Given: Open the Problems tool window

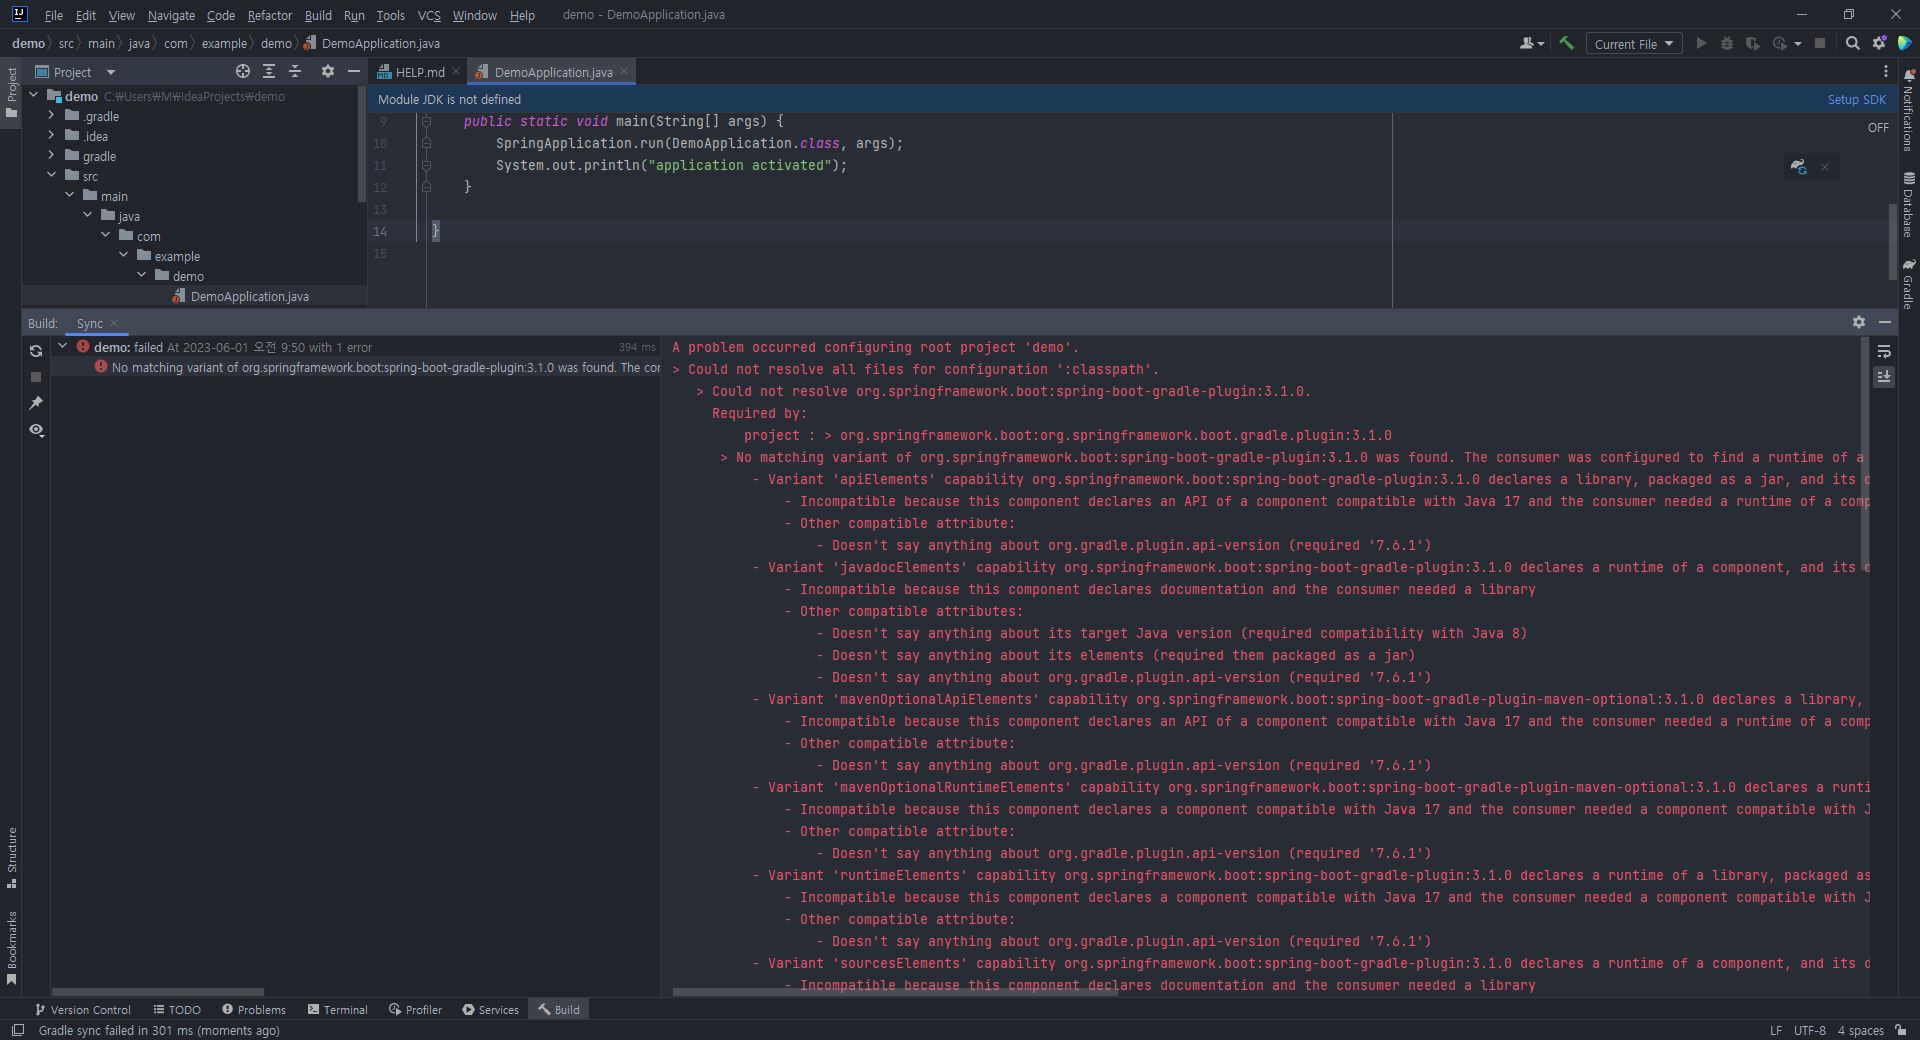Looking at the screenshot, I should [x=254, y=1010].
